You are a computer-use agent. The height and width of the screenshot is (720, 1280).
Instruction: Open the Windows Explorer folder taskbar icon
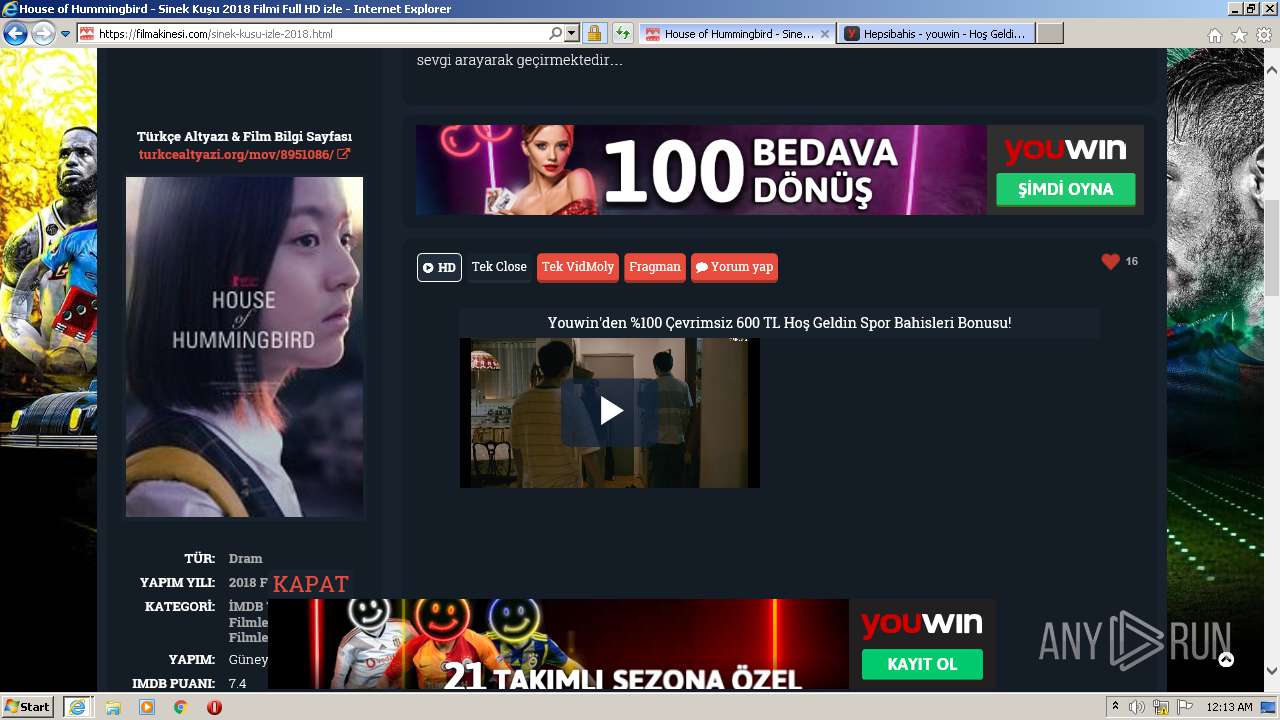[x=113, y=707]
